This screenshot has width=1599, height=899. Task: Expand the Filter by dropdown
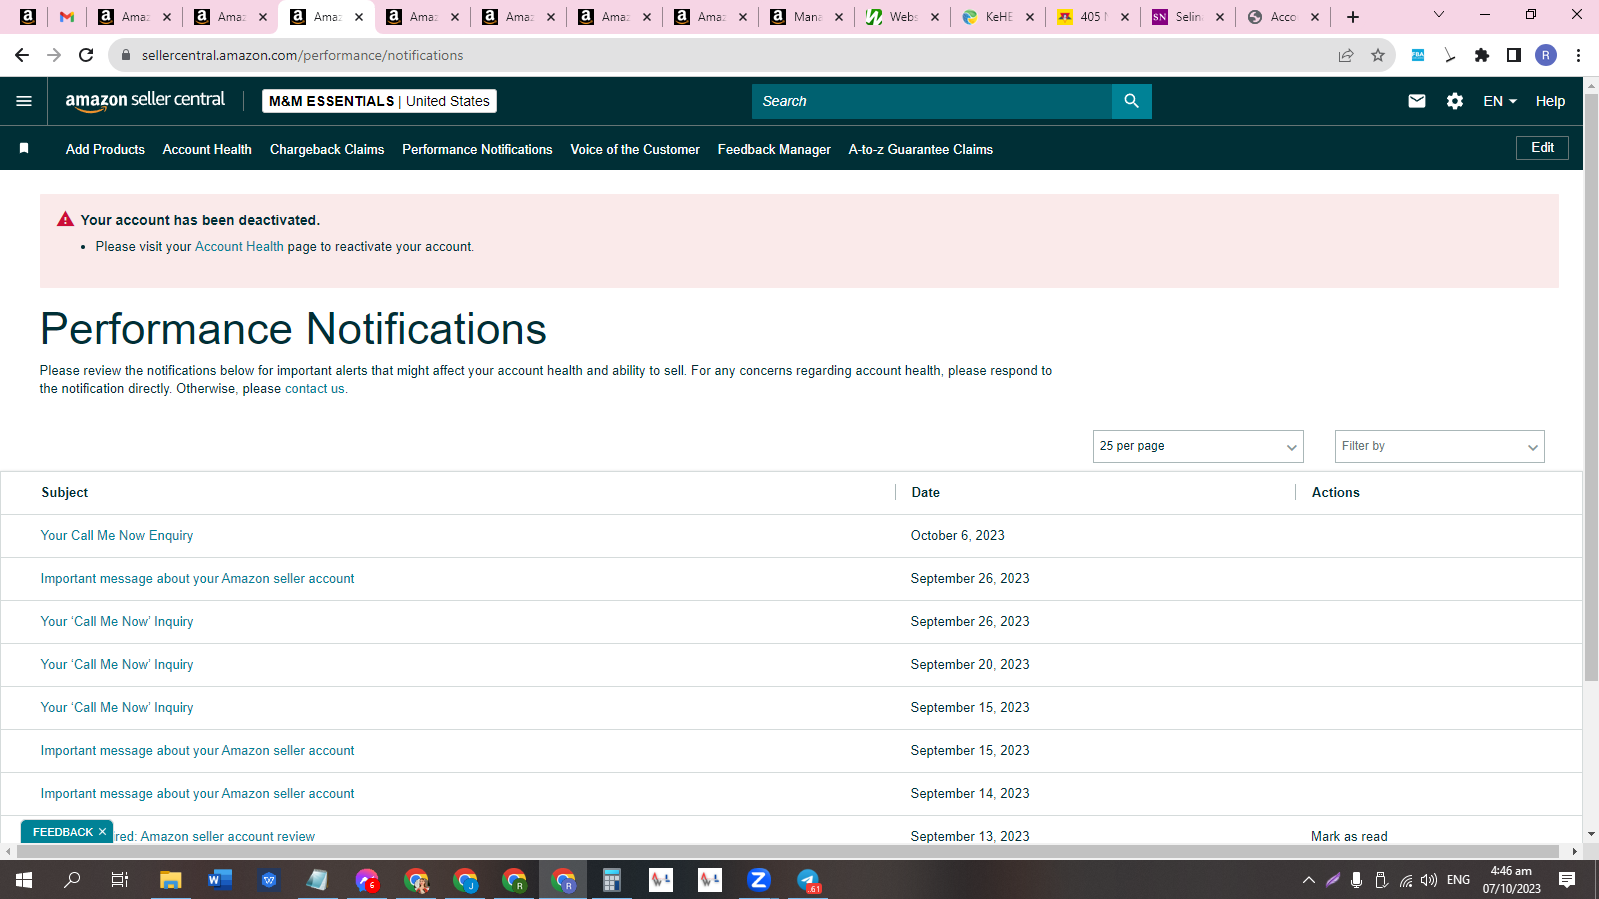pyautogui.click(x=1439, y=446)
